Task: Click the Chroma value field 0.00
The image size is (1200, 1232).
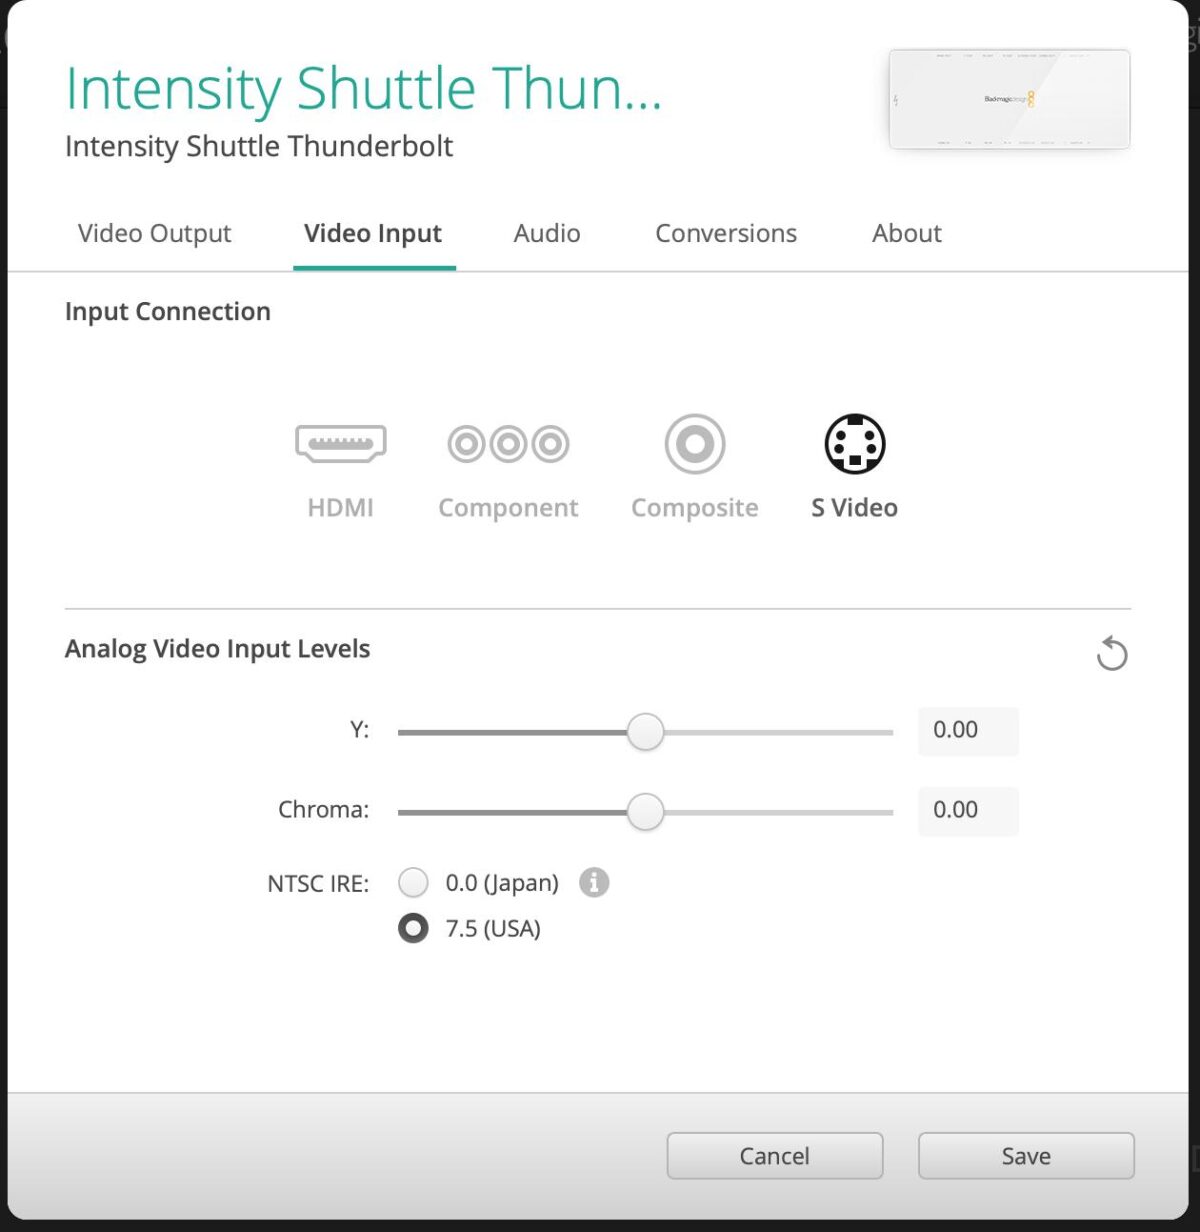Action: point(968,811)
